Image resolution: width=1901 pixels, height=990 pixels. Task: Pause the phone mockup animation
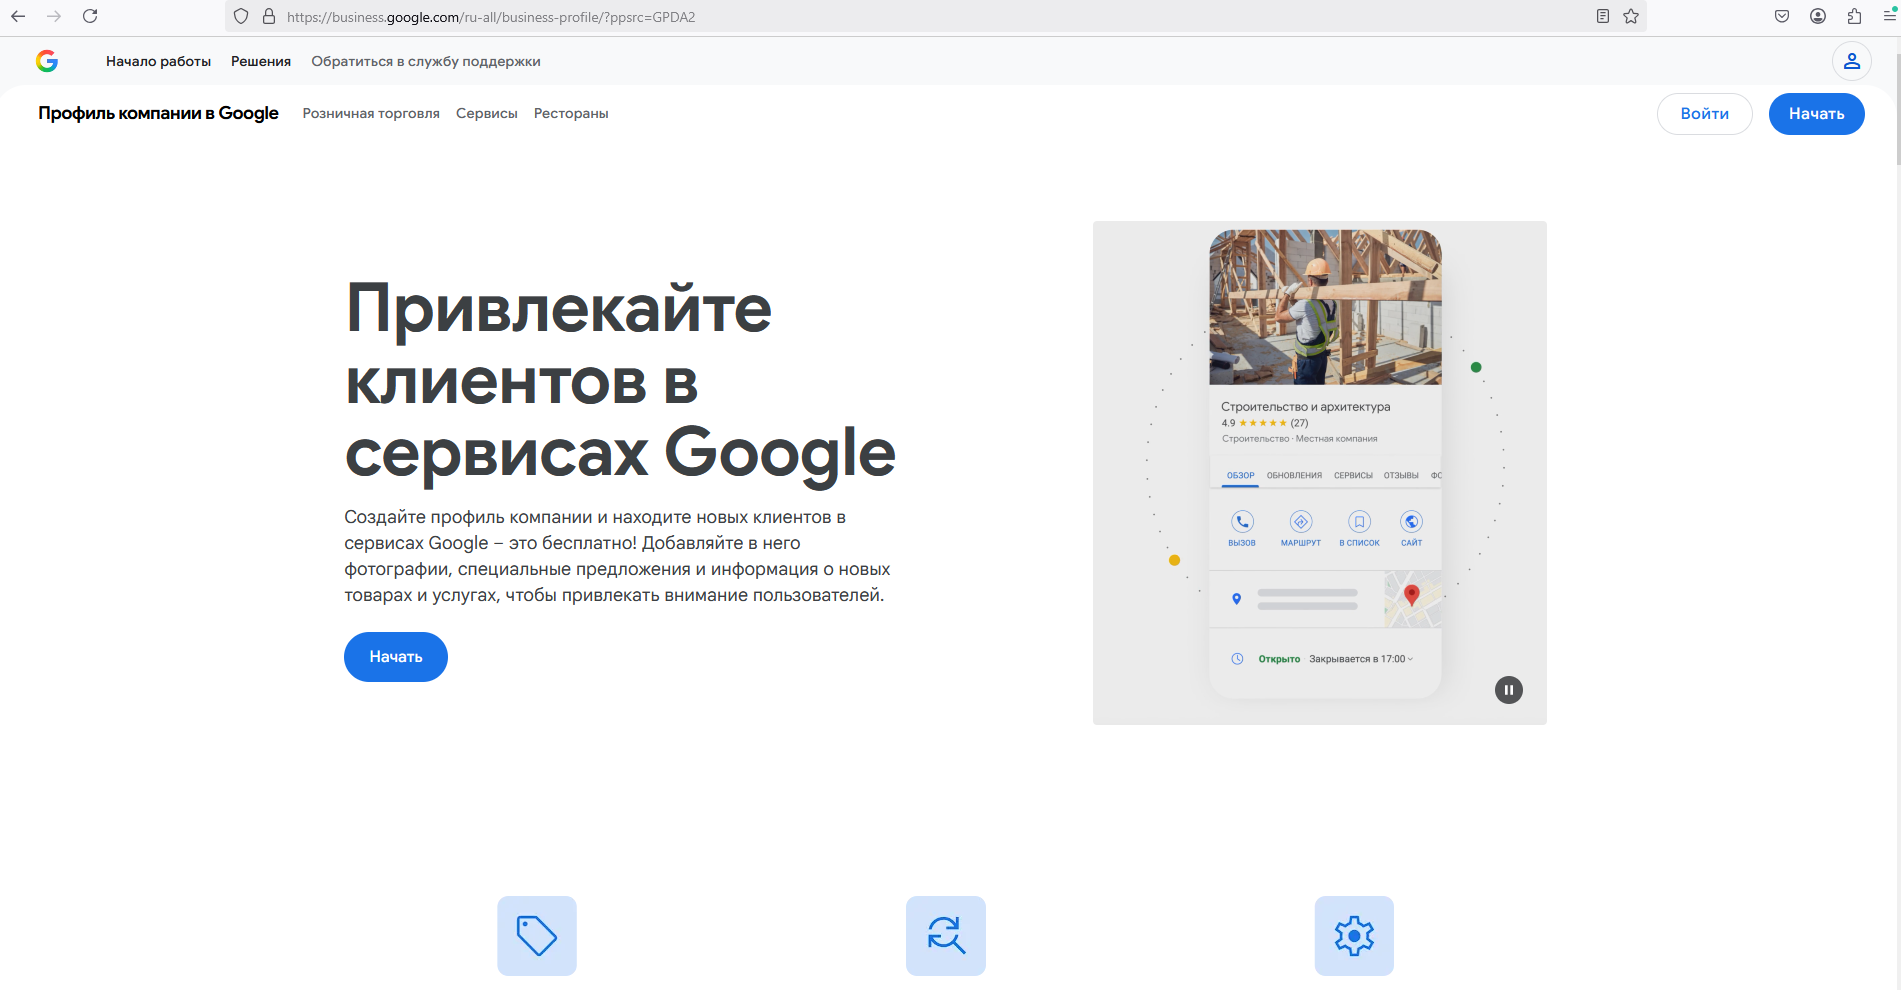[x=1508, y=690]
